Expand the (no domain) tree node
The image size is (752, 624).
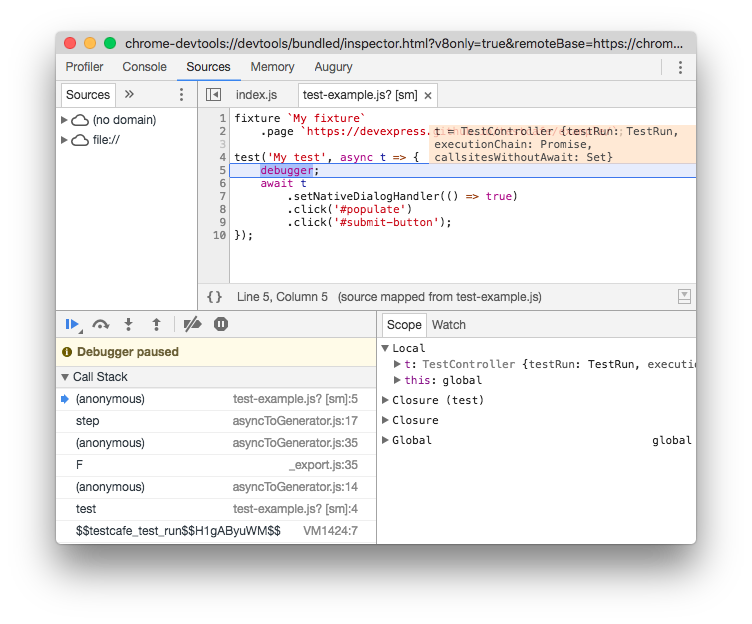[x=65, y=120]
